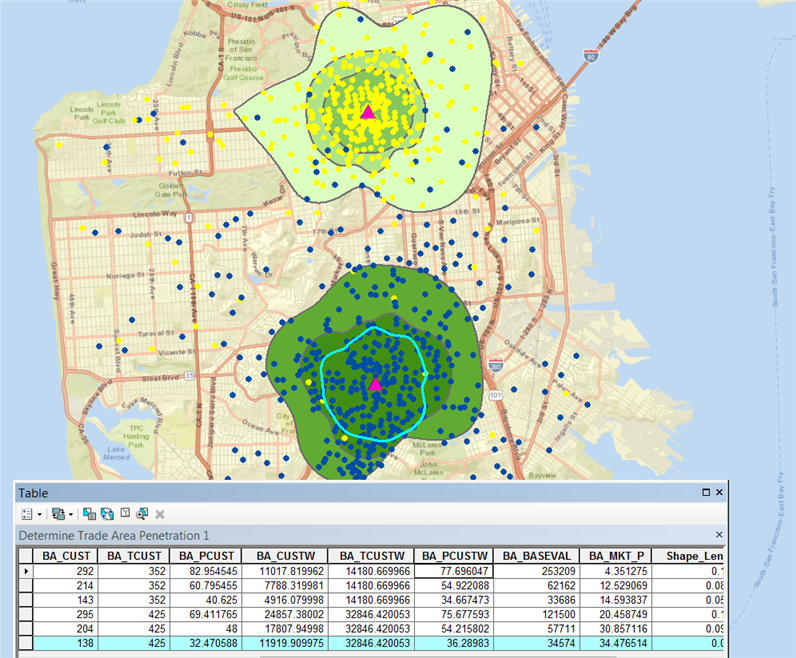Click the Zoom To Selected icon
The image size is (796, 658).
coord(142,514)
